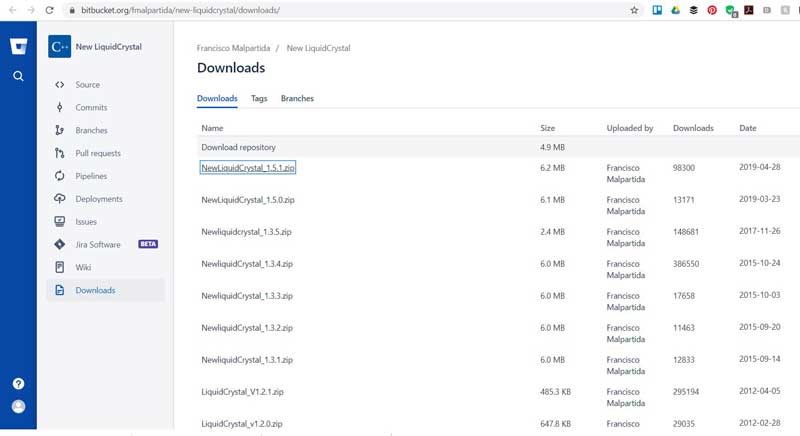Click the Pull requests icon
Screen dimensions: 800x436
click(x=60, y=153)
